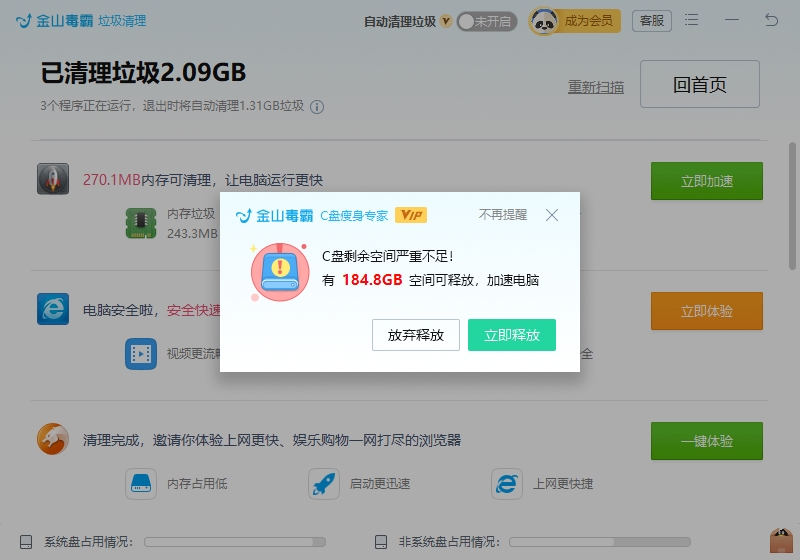Click the brown box icon at bottom right corner
Viewport: 800px width, 560px height.
781,541
